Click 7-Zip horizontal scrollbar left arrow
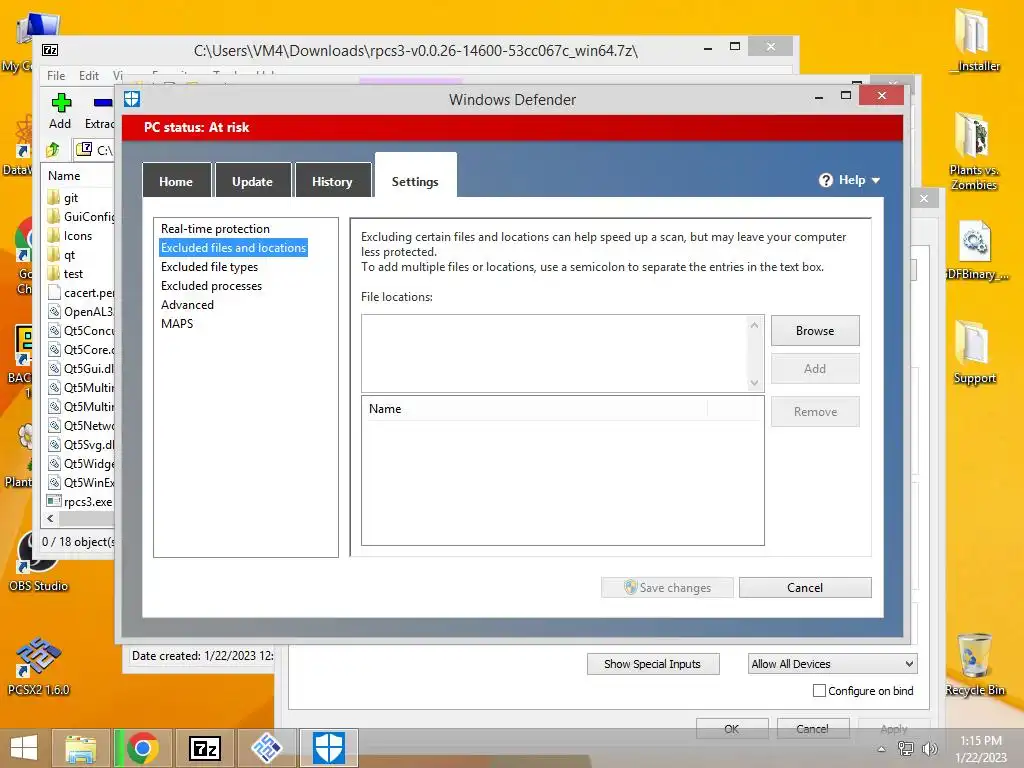 tap(50, 518)
